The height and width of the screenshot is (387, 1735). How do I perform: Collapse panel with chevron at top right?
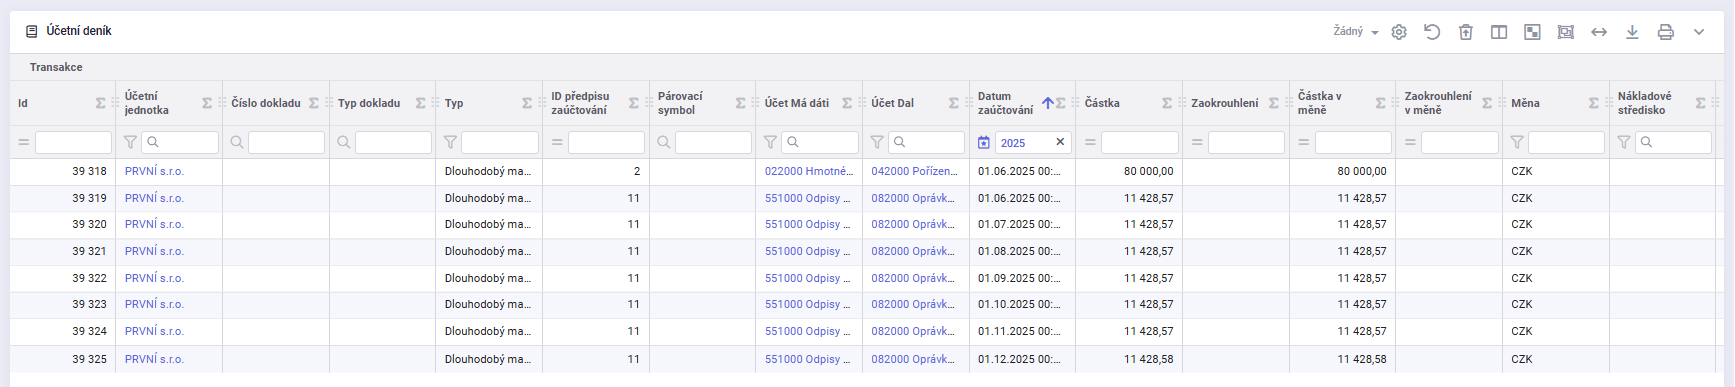click(1699, 32)
